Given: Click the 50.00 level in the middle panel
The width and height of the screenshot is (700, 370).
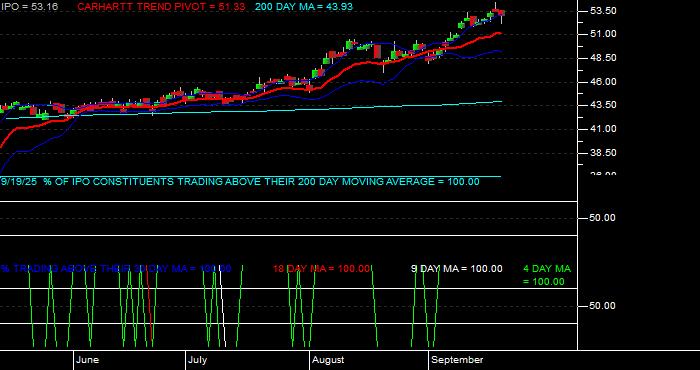Looking at the screenshot, I should (603, 218).
